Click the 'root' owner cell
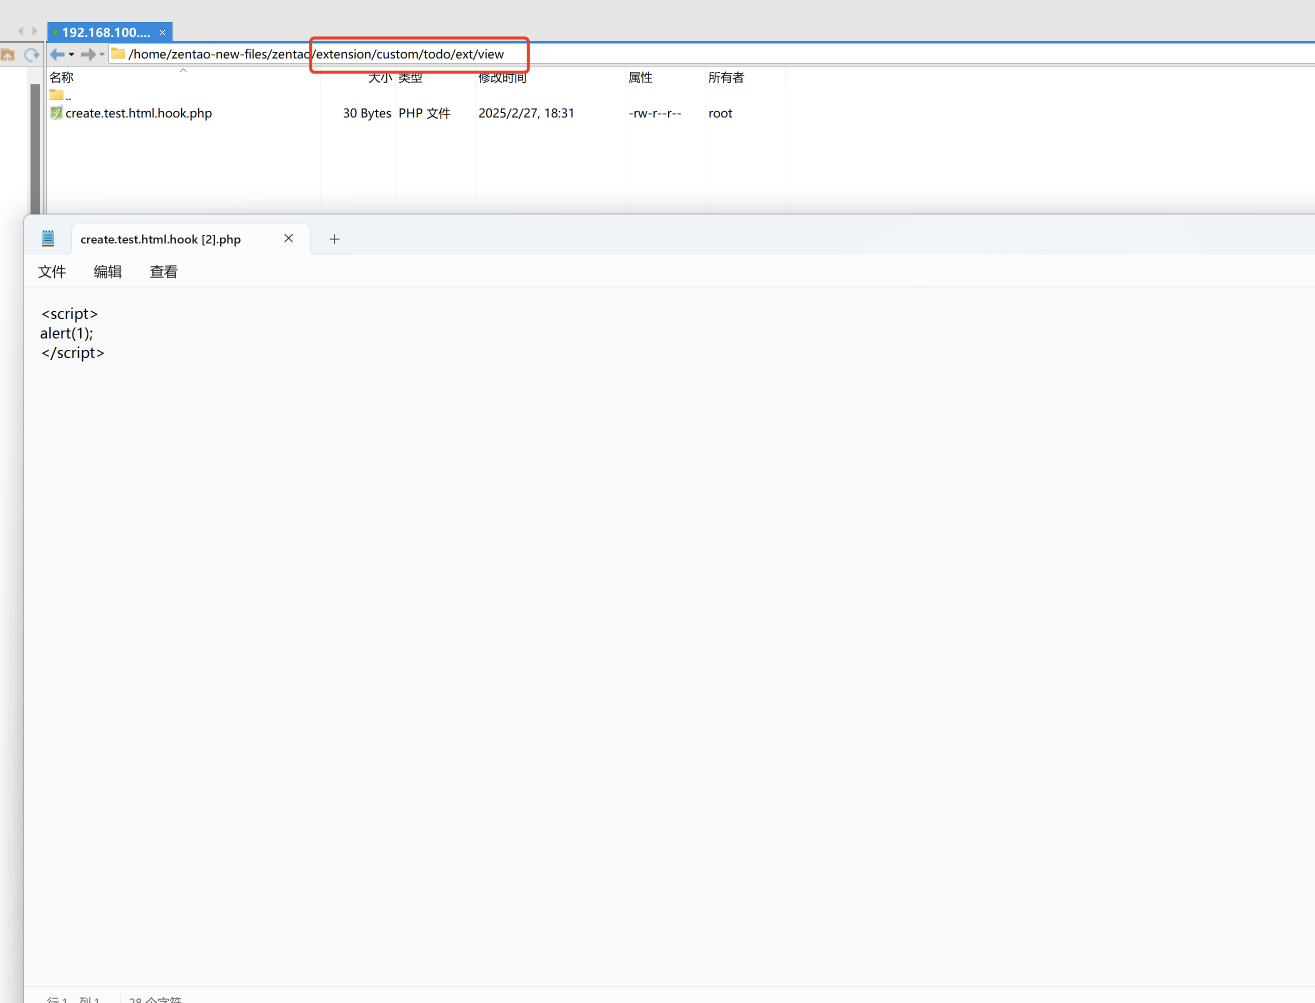Image resolution: width=1315 pixels, height=1003 pixels. (x=720, y=113)
